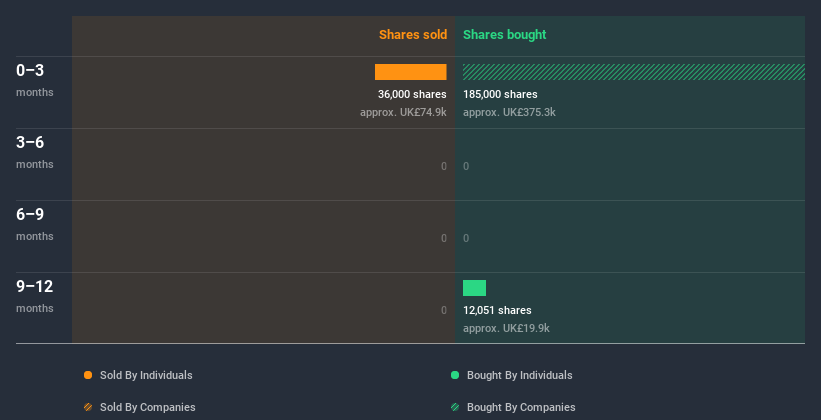The width and height of the screenshot is (821, 420).
Task: Click the 12,051 shares label
Action: pos(497,310)
